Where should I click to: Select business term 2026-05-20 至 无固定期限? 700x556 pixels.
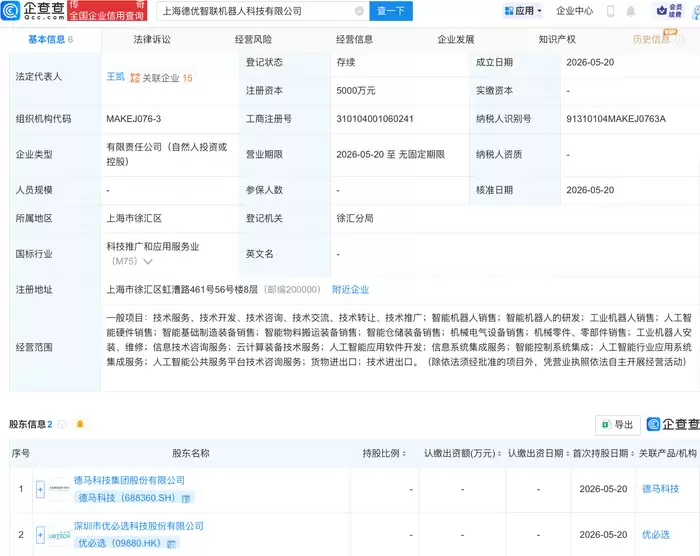point(391,155)
